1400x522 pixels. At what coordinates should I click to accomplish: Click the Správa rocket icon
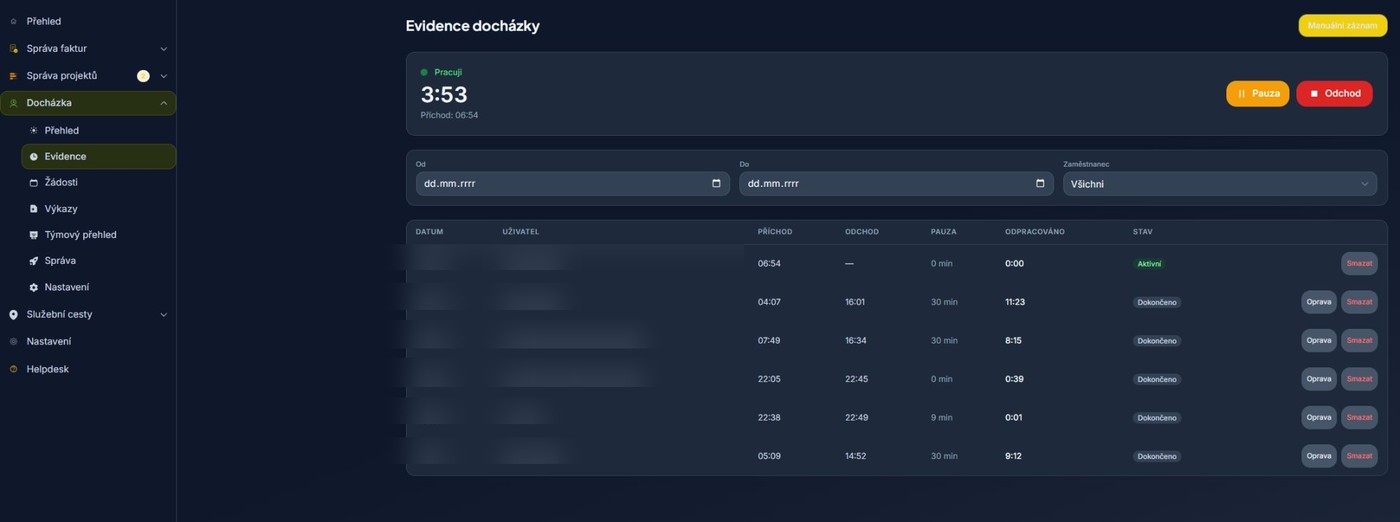(34, 261)
